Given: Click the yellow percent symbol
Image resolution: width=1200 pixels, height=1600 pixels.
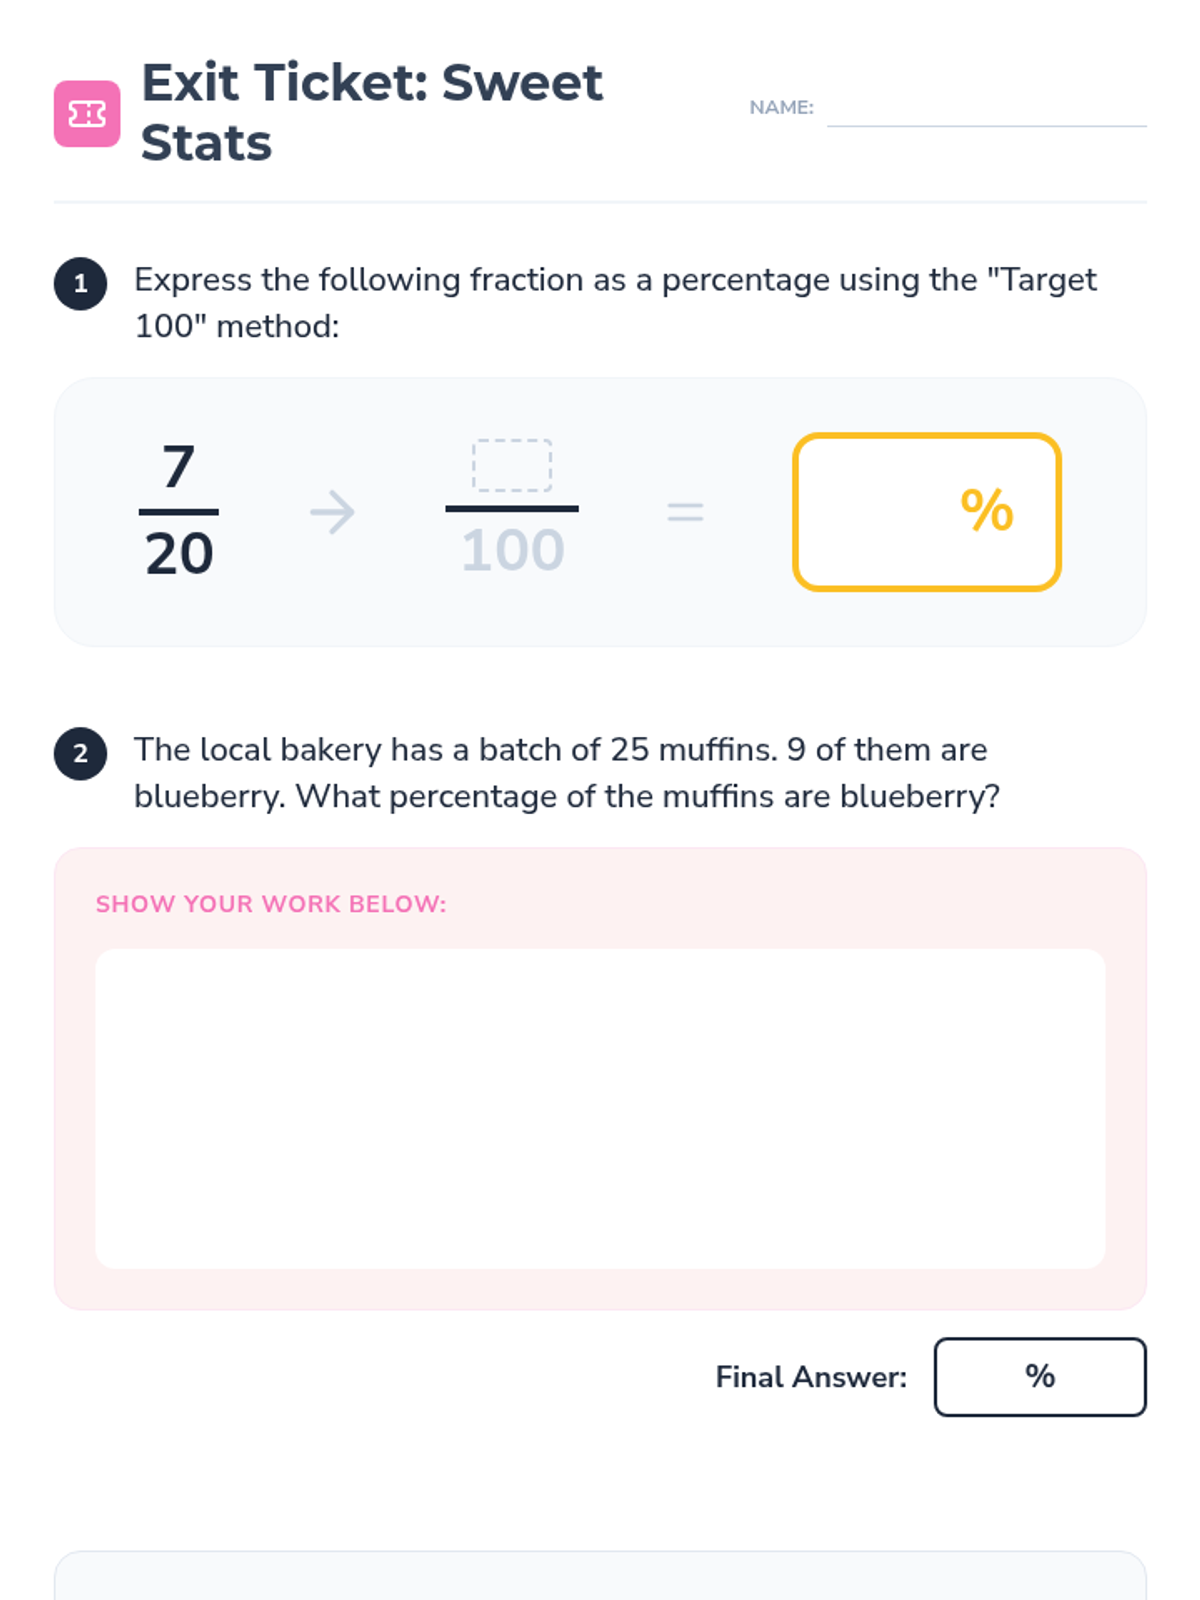Looking at the screenshot, I should (x=987, y=511).
